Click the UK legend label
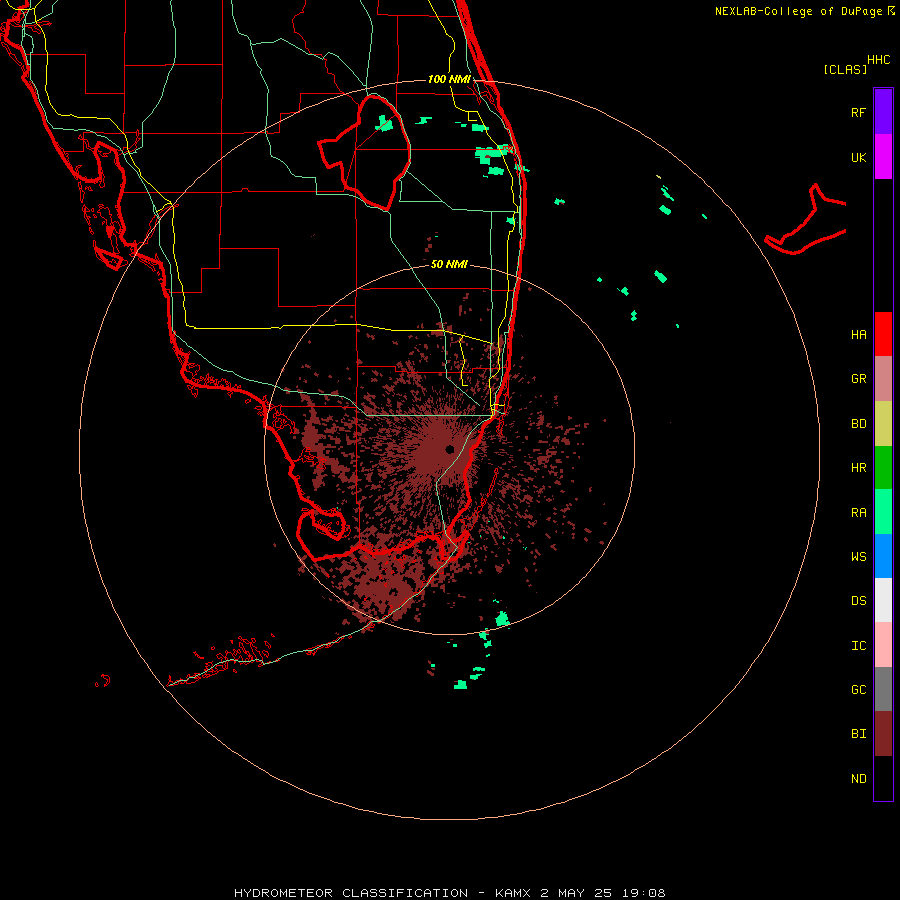The height and width of the screenshot is (900, 900). [x=858, y=157]
